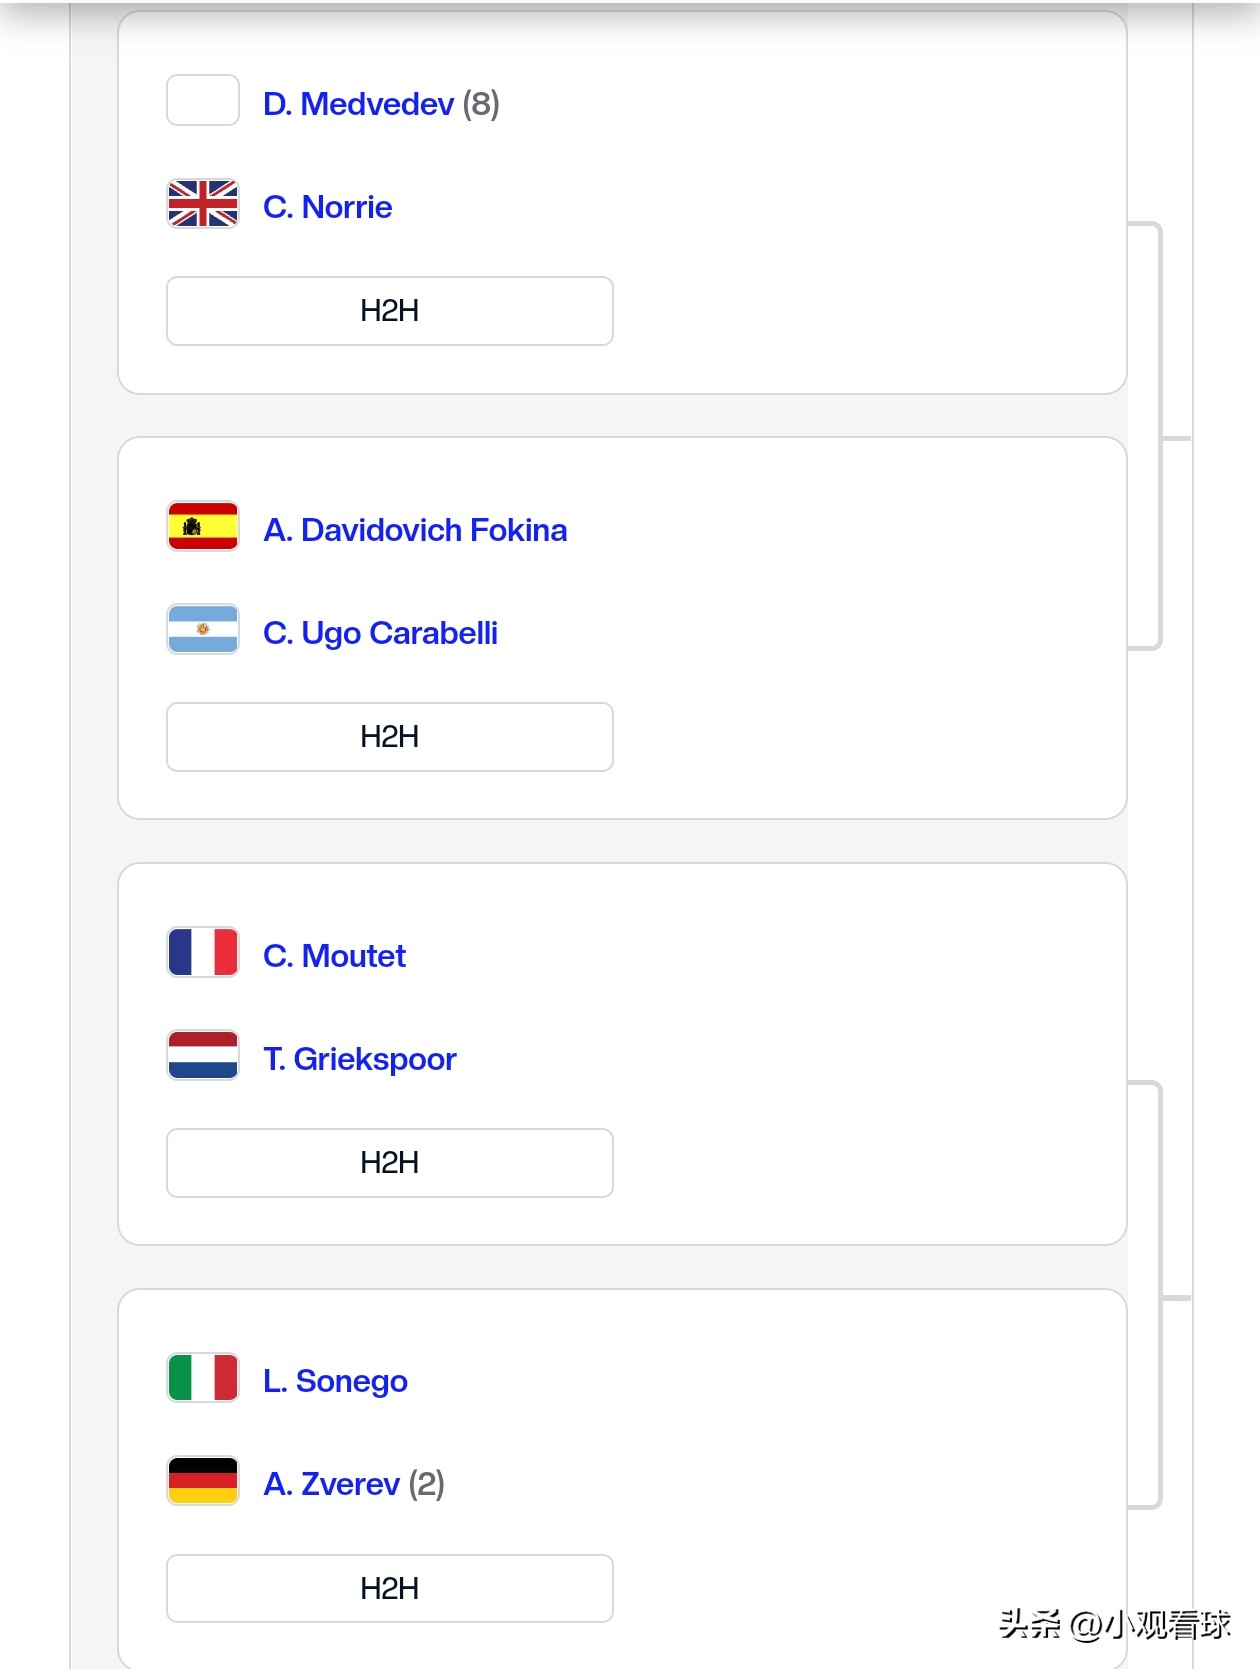The image size is (1260, 1669).
Task: Open D. Medvedev player profile
Action: coord(358,104)
